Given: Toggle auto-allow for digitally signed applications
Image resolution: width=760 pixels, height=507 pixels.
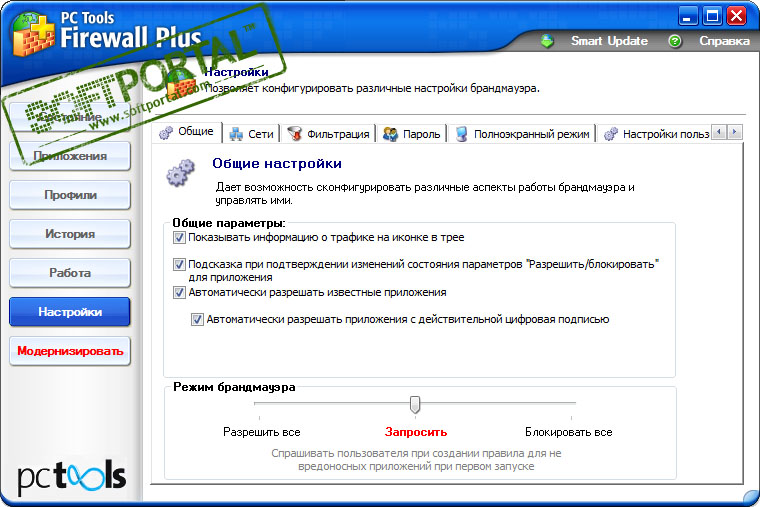Looking at the screenshot, I should click(x=197, y=320).
